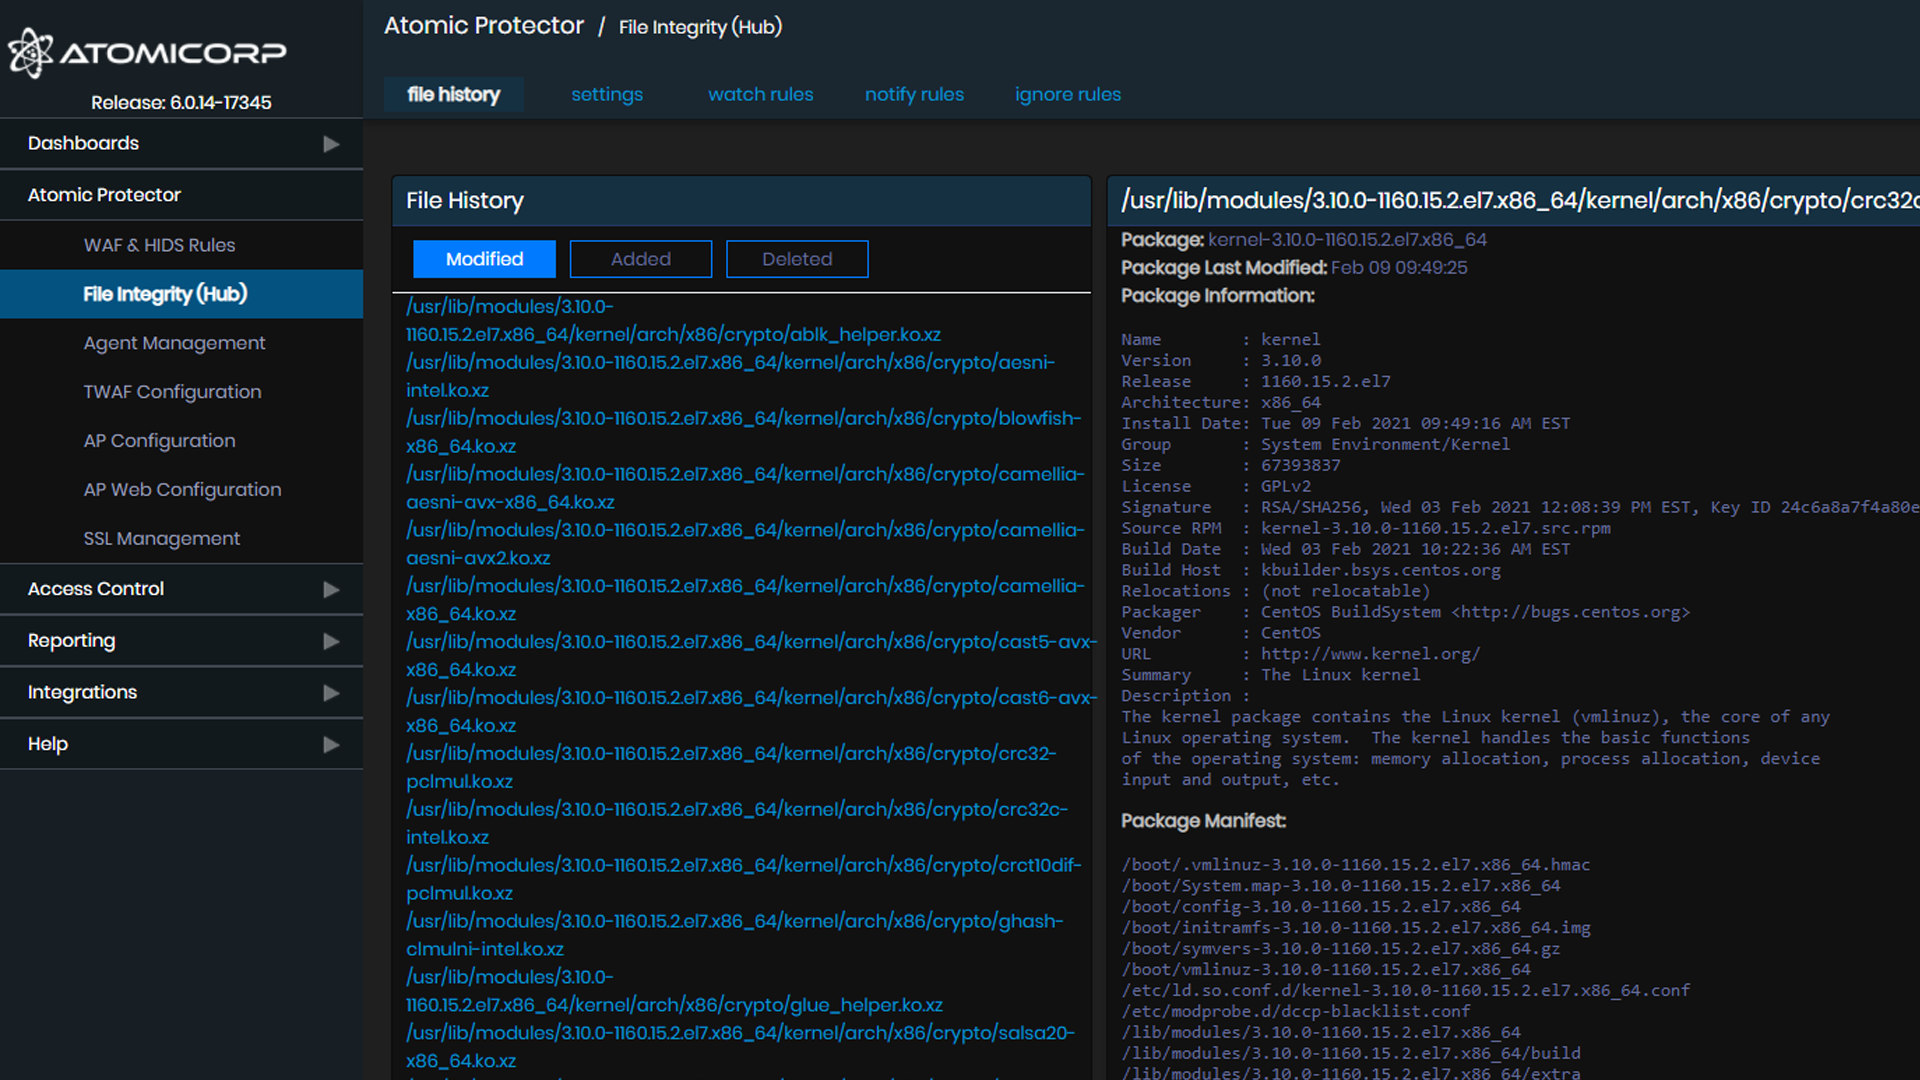Show Deleted files filter
1920x1080 pixels.
point(797,259)
